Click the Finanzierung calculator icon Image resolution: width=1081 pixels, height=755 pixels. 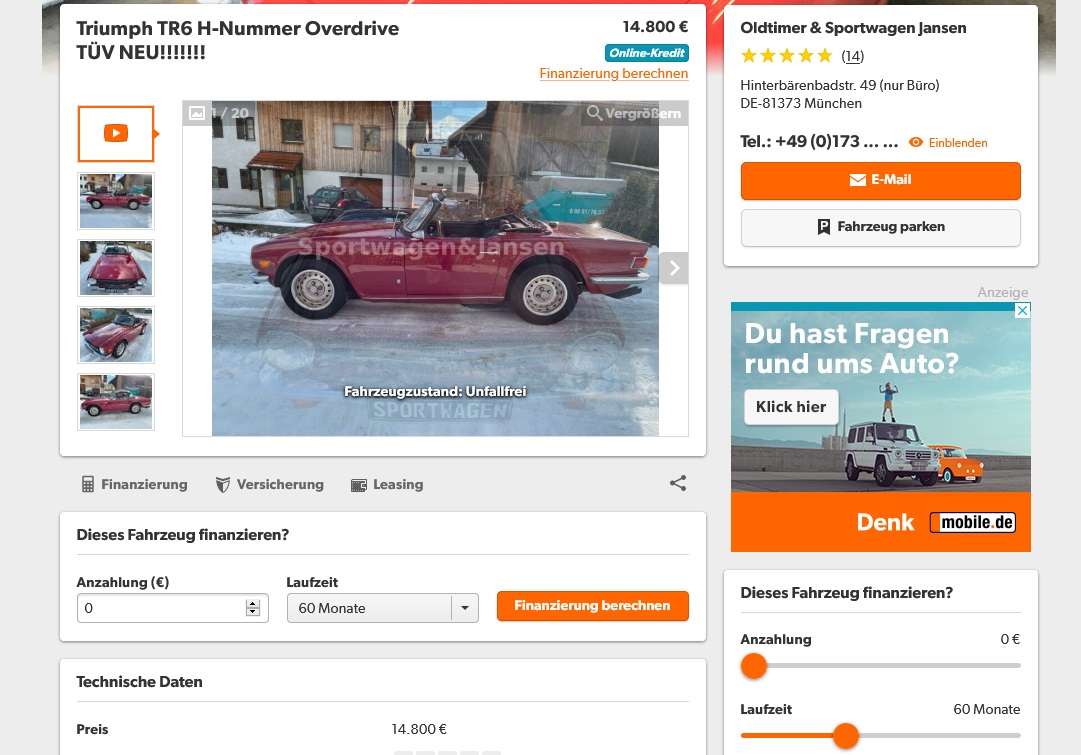(88, 485)
